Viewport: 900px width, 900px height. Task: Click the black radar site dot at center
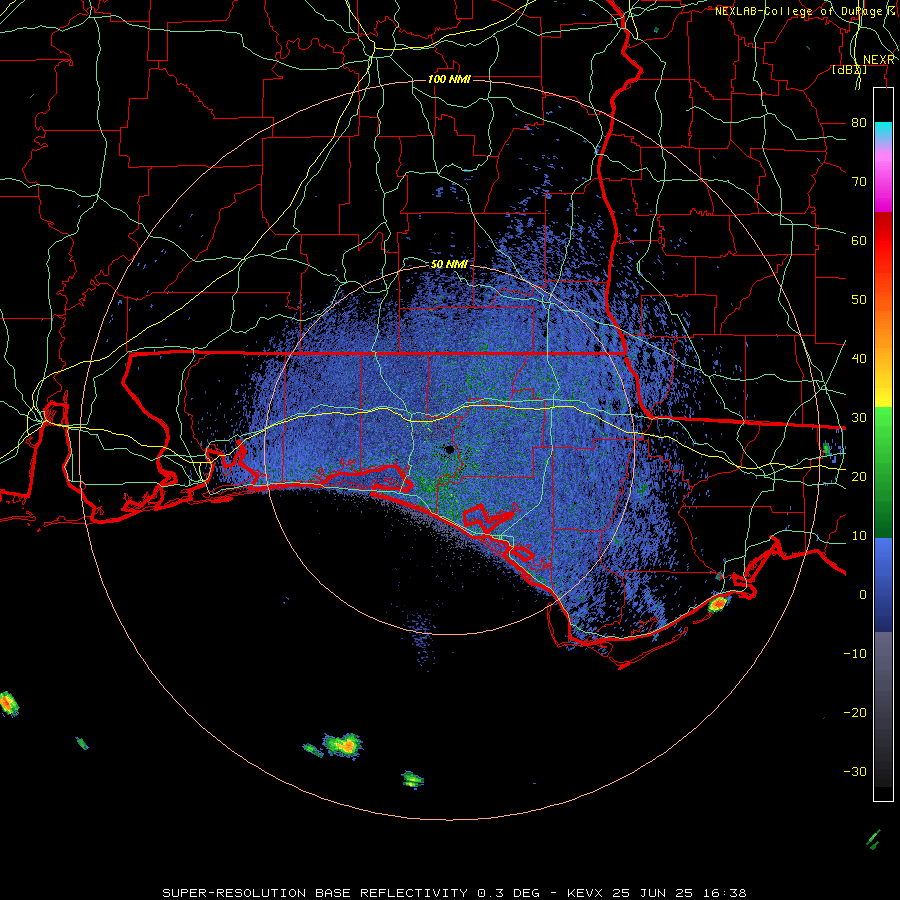coord(449,449)
